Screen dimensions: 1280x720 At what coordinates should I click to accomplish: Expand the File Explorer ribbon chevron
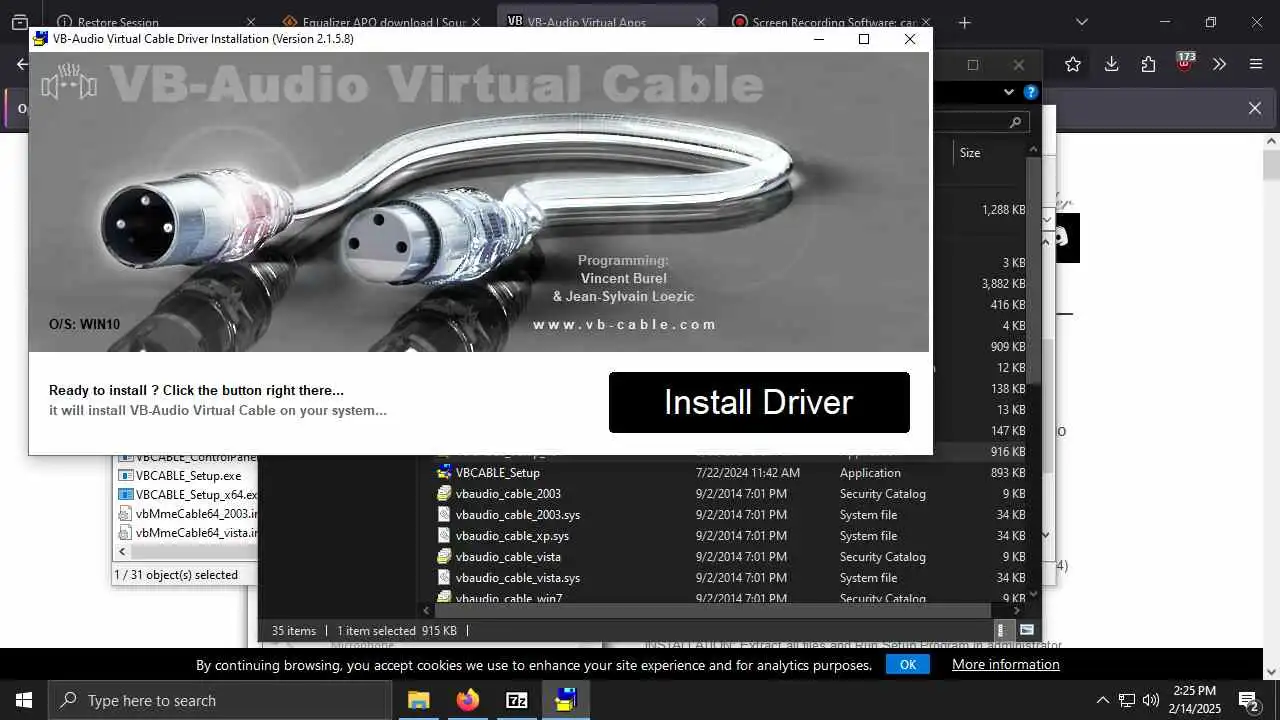(1008, 92)
